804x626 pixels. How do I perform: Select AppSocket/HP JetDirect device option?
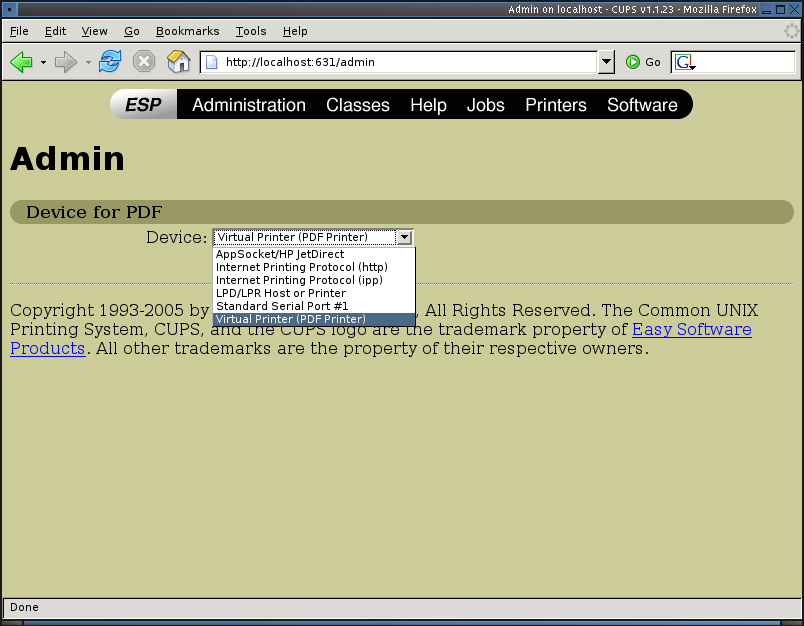[314, 254]
